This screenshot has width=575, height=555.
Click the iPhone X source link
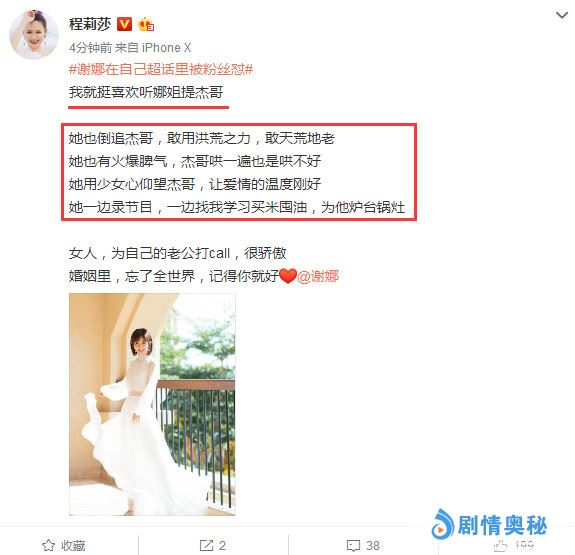166,48
